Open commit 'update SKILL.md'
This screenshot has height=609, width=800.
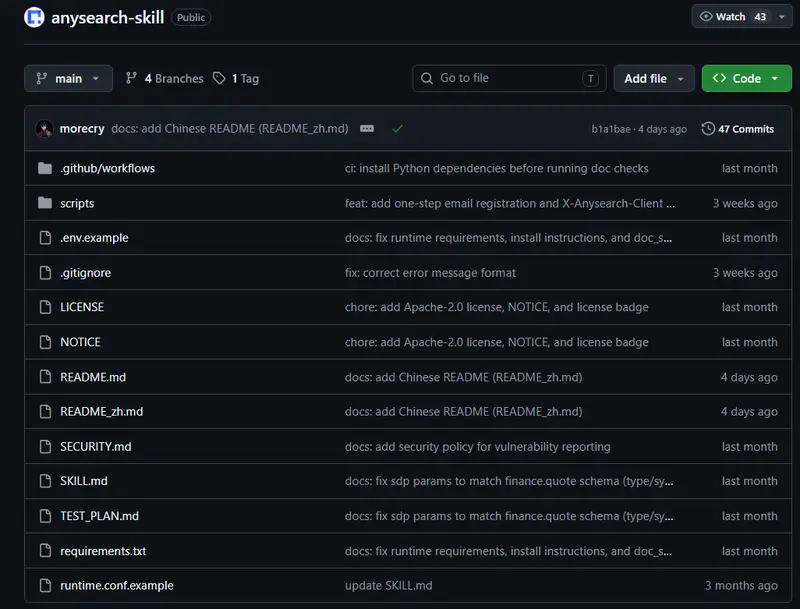[388, 586]
